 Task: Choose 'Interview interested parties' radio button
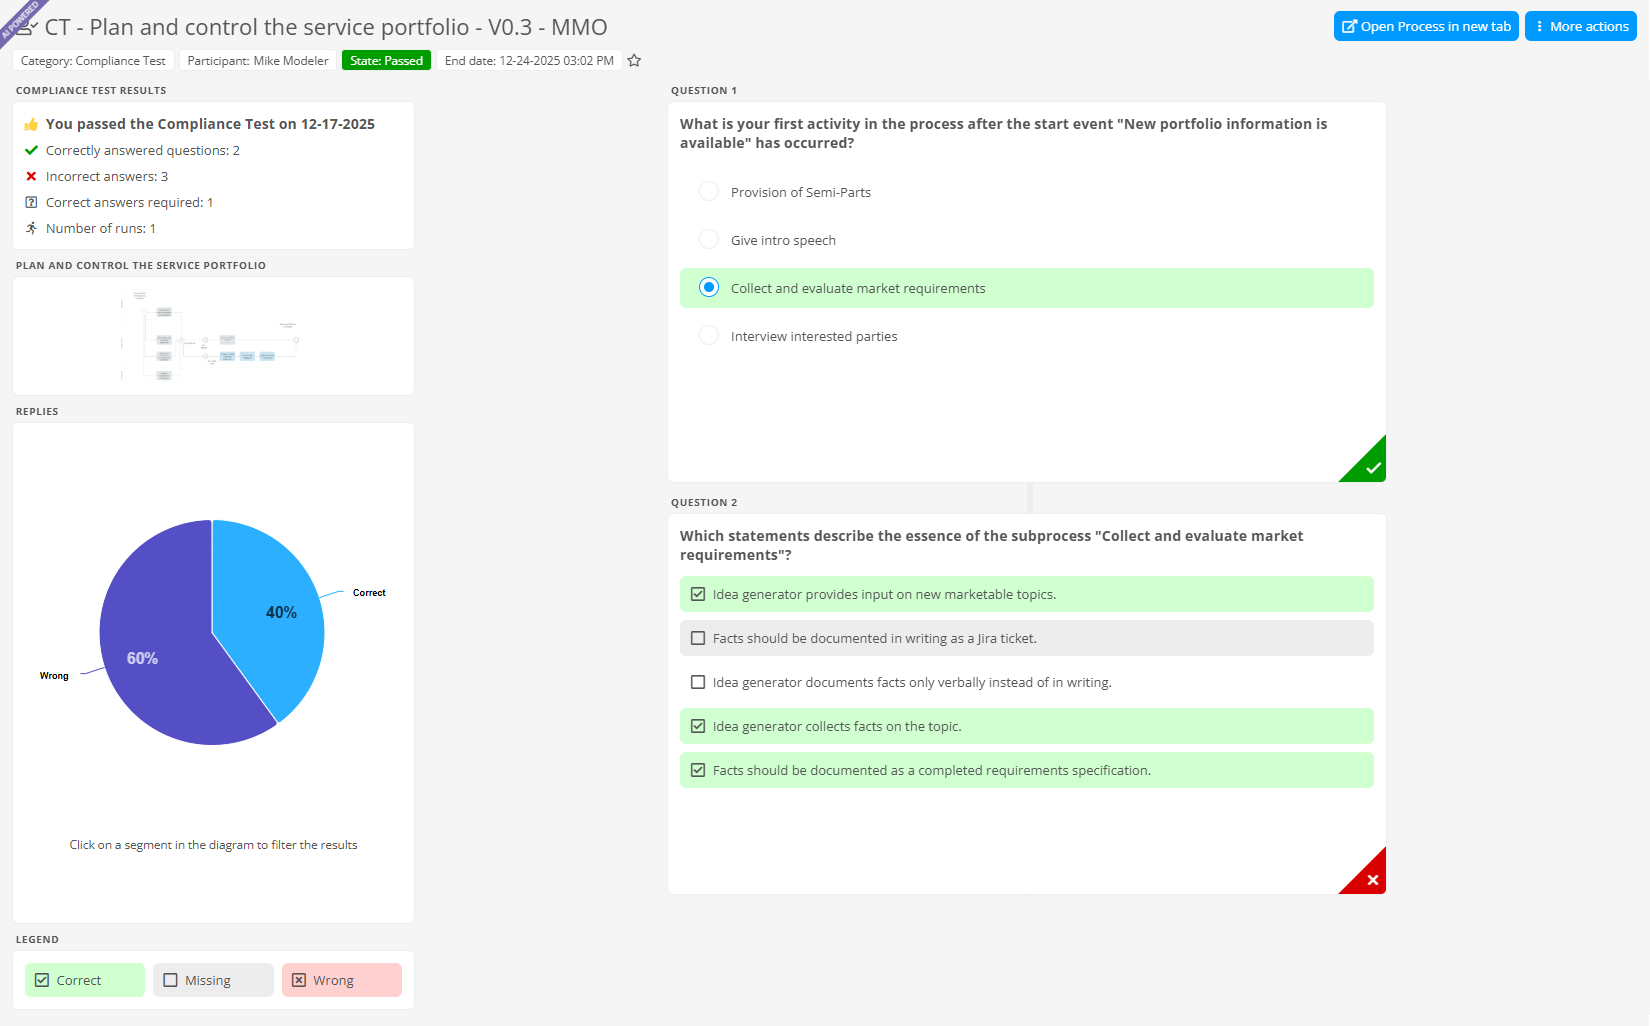(709, 336)
